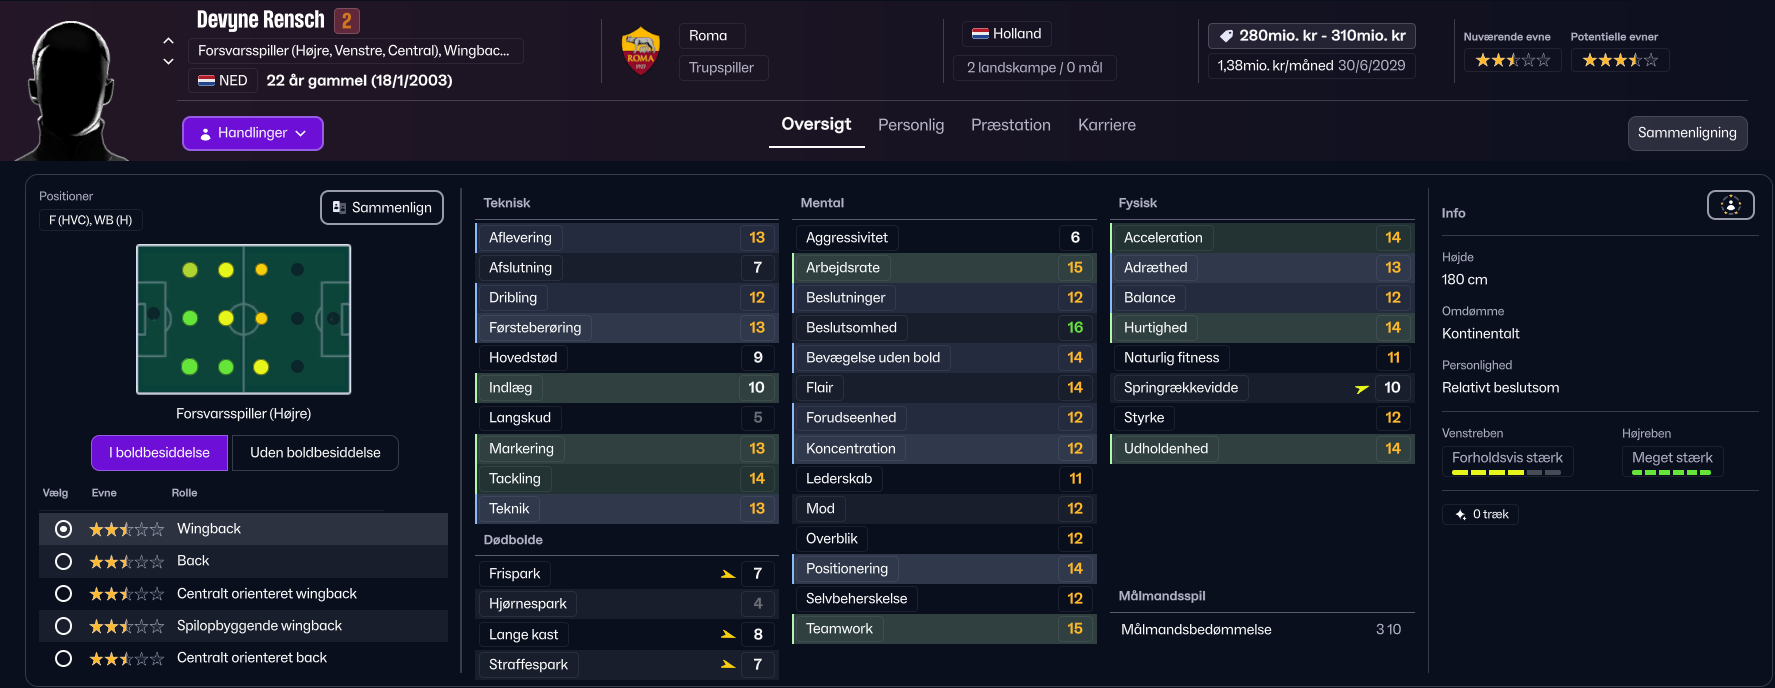The width and height of the screenshot is (1775, 688).
Task: Select the Spilopbyggende wingback radio button
Action: [63, 626]
